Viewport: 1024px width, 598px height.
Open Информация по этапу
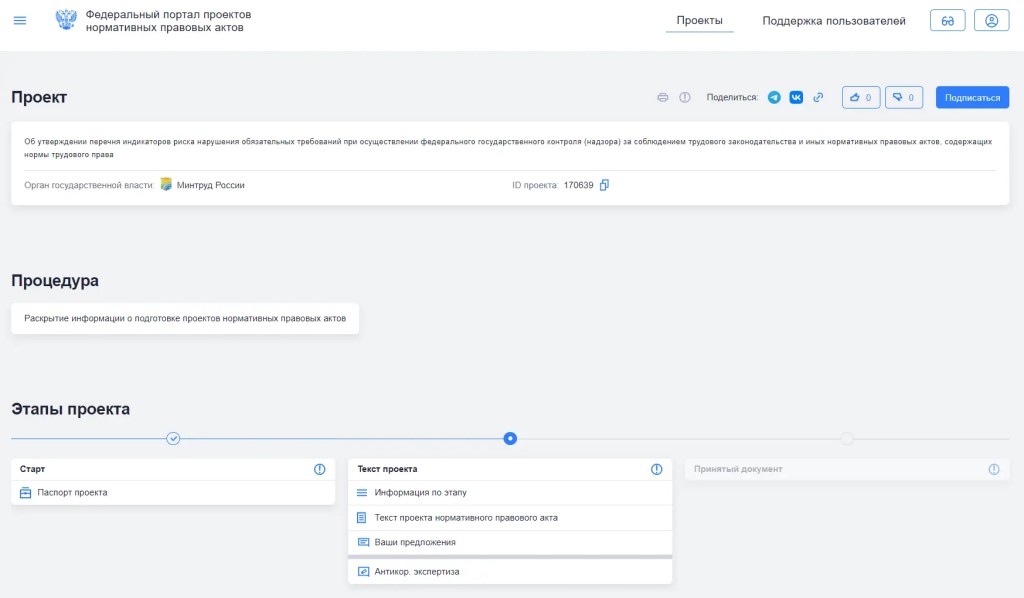point(510,493)
